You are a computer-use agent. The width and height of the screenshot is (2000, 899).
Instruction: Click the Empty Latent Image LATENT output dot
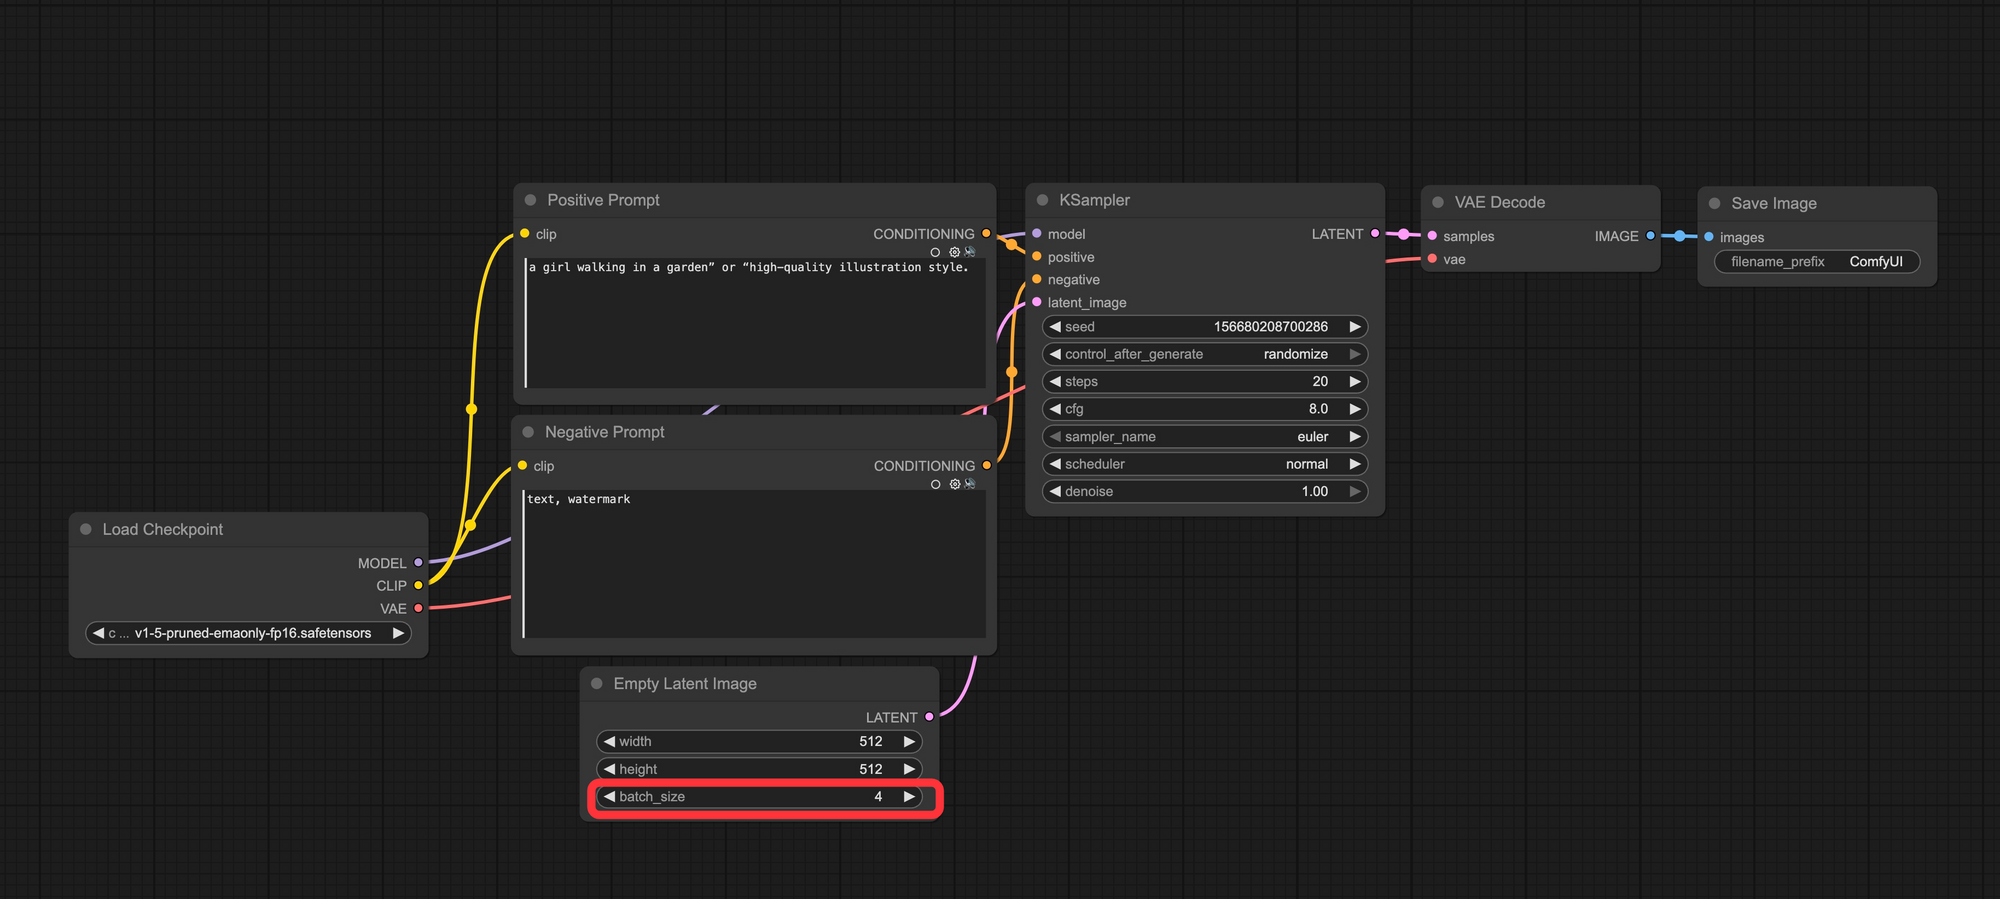tap(929, 717)
